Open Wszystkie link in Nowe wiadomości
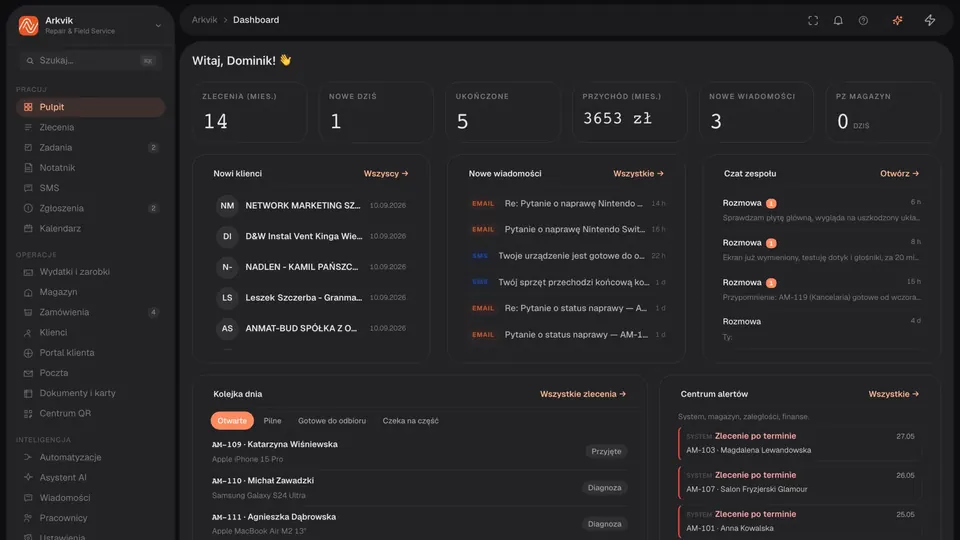The image size is (960, 540). [x=638, y=174]
